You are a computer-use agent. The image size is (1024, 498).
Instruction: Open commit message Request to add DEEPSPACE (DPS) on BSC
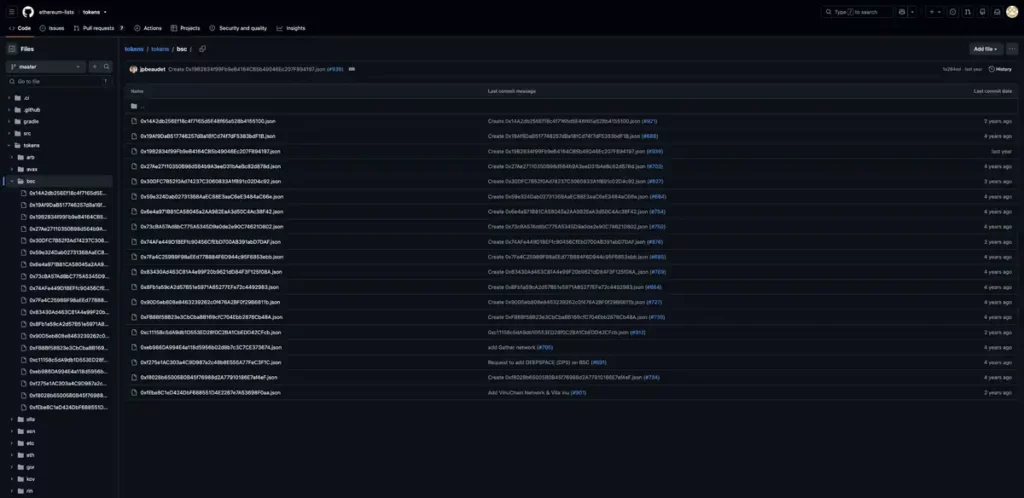(x=539, y=362)
